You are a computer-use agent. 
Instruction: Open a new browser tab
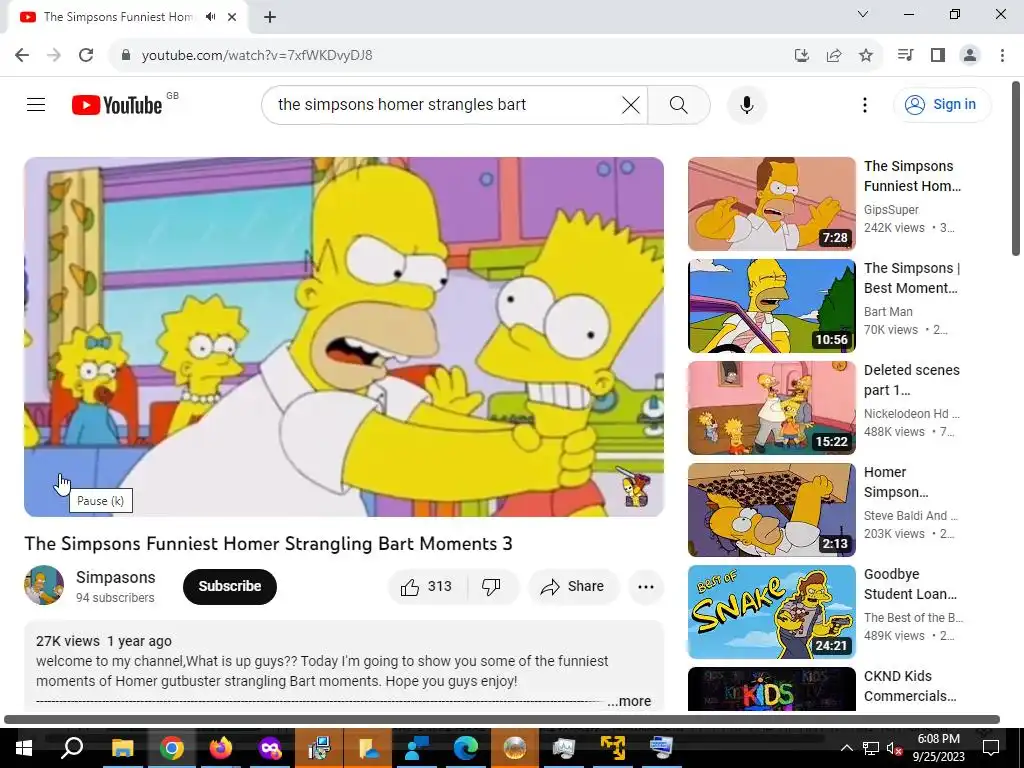(270, 17)
